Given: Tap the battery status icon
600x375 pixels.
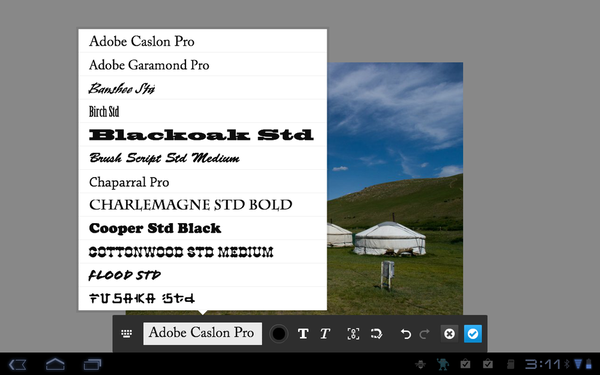Looking at the screenshot, I should pyautogui.click(x=588, y=364).
